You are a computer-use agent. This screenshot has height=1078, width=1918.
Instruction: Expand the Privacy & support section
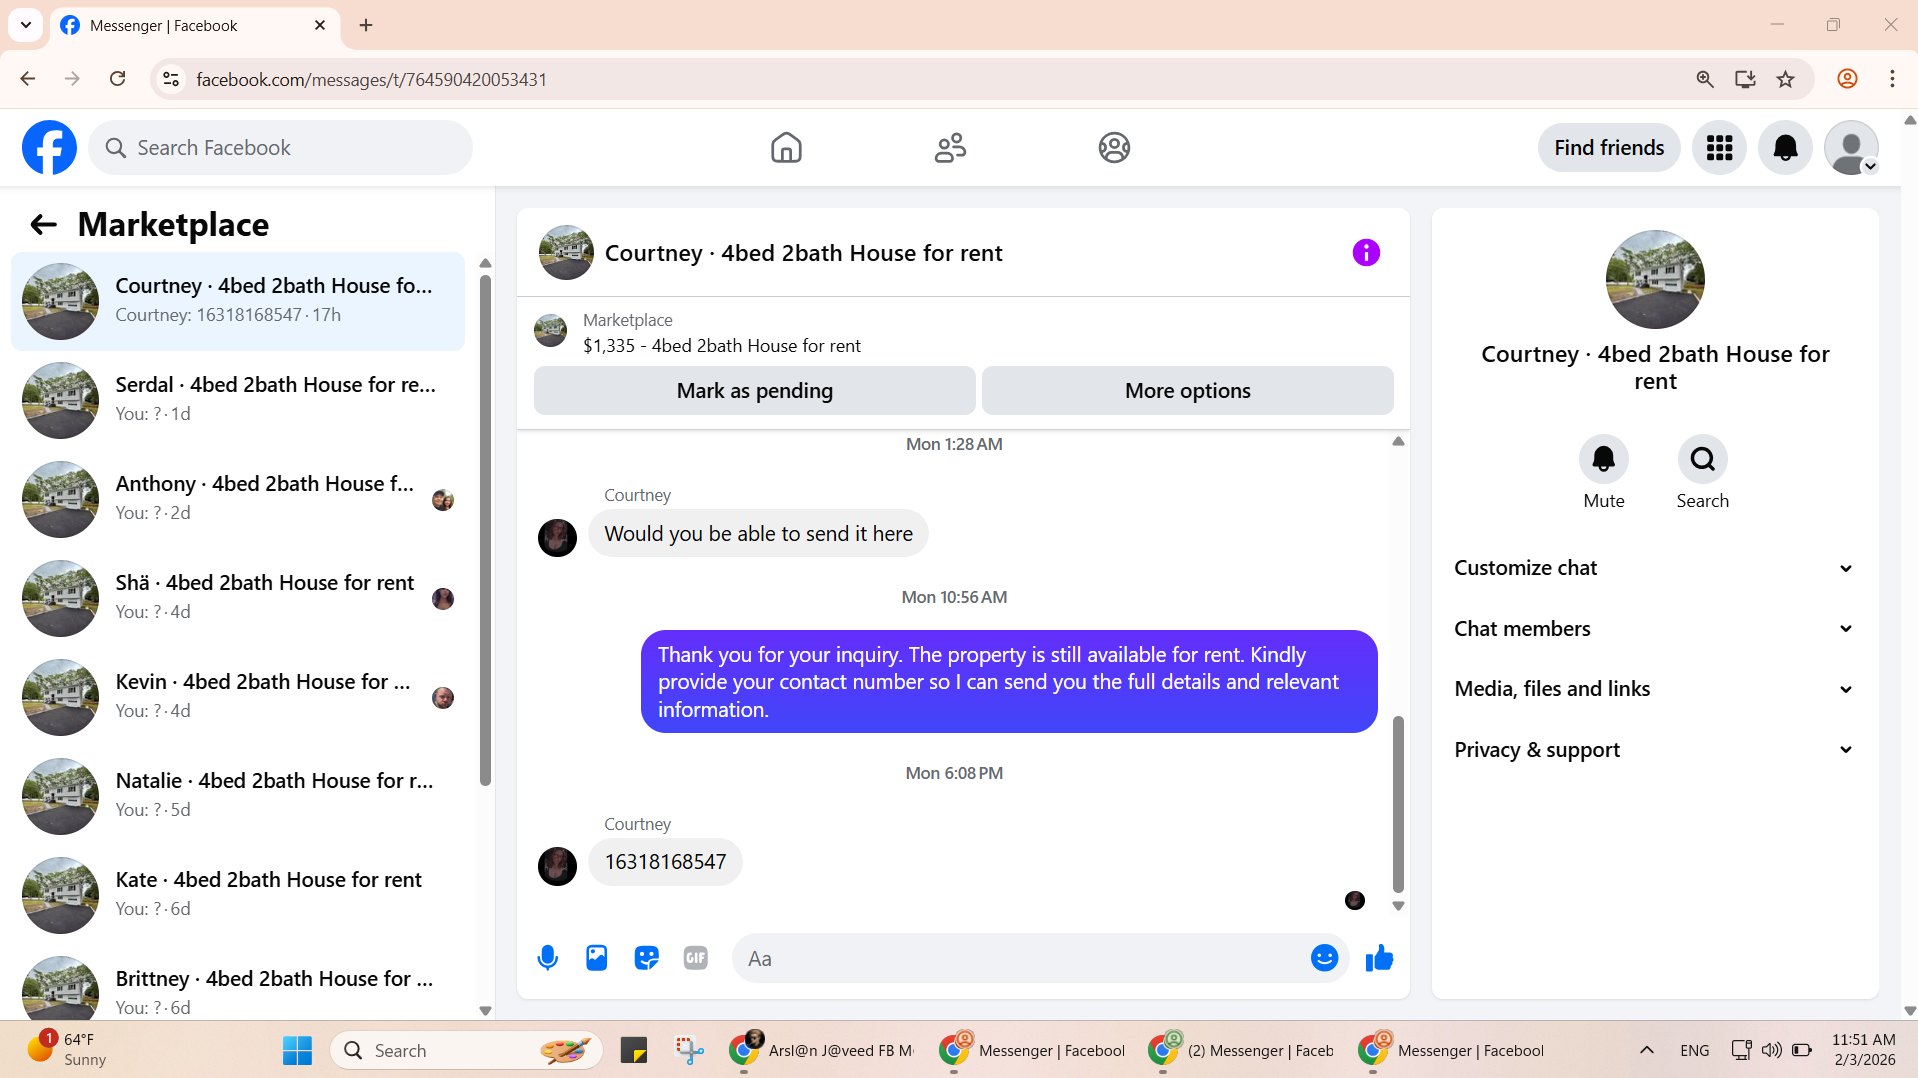[x=1654, y=750]
